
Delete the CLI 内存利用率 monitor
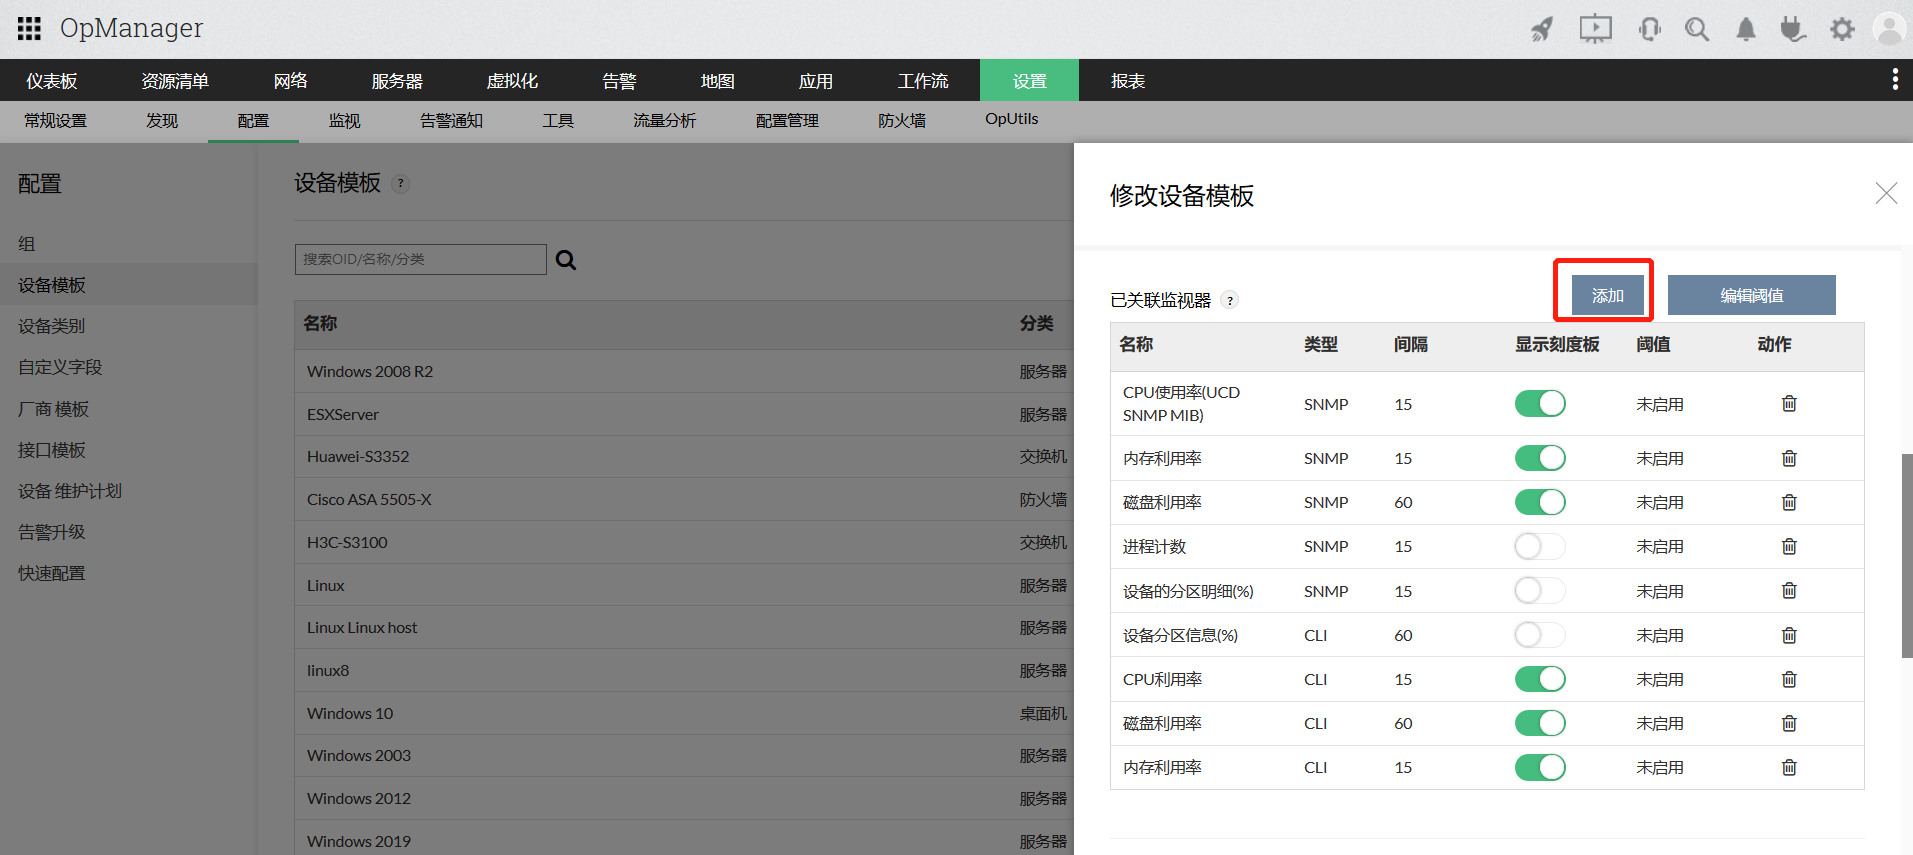pos(1789,767)
